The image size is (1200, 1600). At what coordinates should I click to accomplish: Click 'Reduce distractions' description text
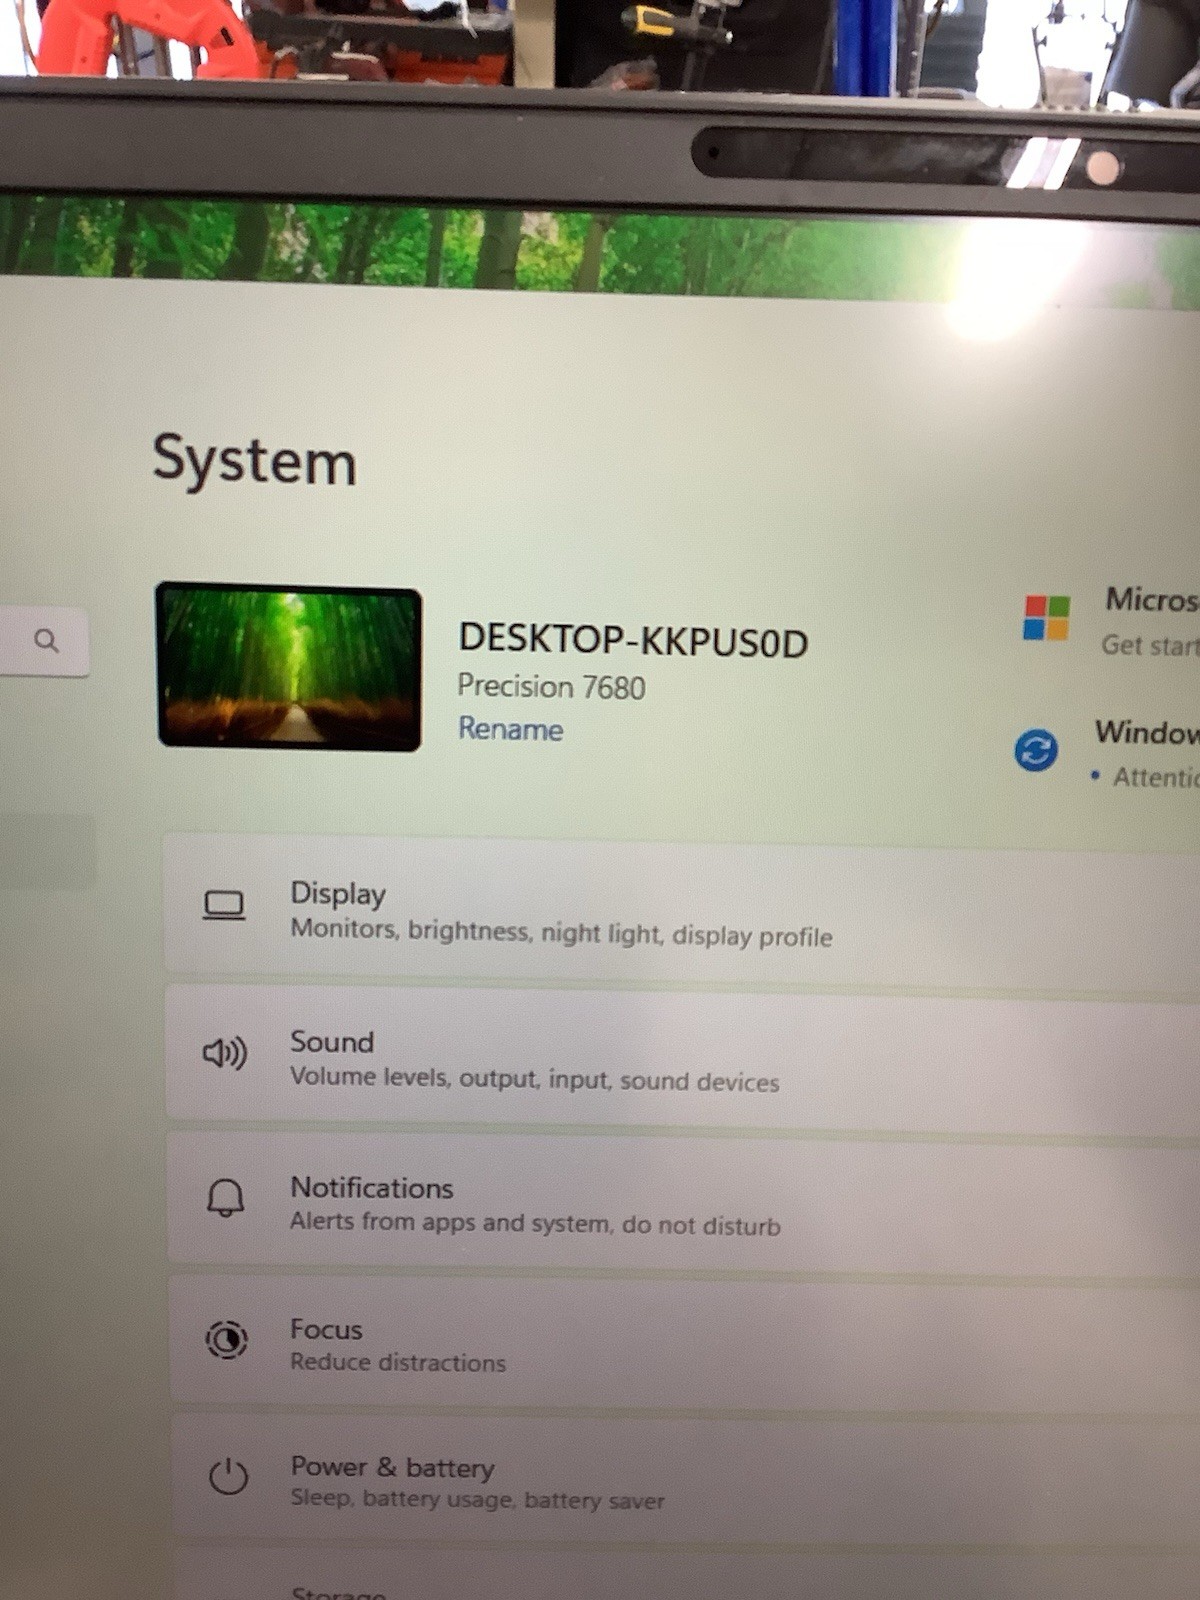pos(398,1362)
